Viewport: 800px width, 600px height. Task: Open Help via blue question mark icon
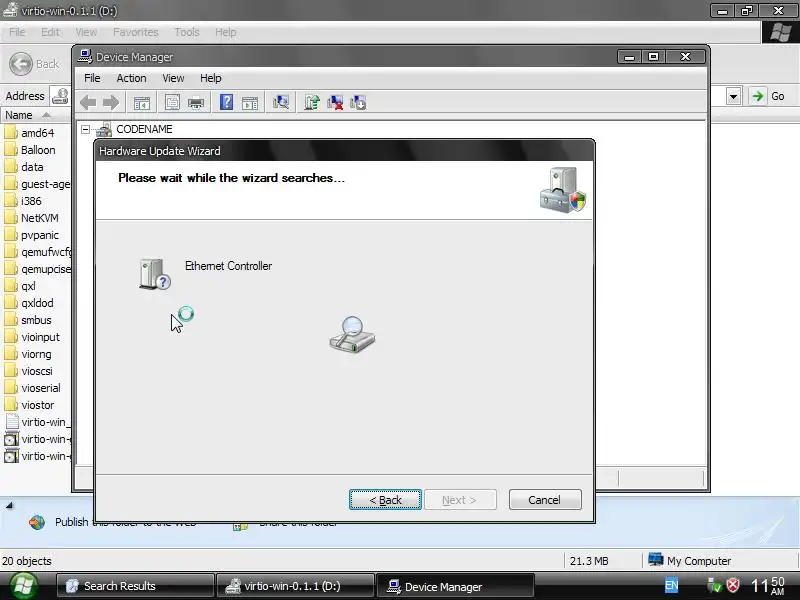coord(226,103)
